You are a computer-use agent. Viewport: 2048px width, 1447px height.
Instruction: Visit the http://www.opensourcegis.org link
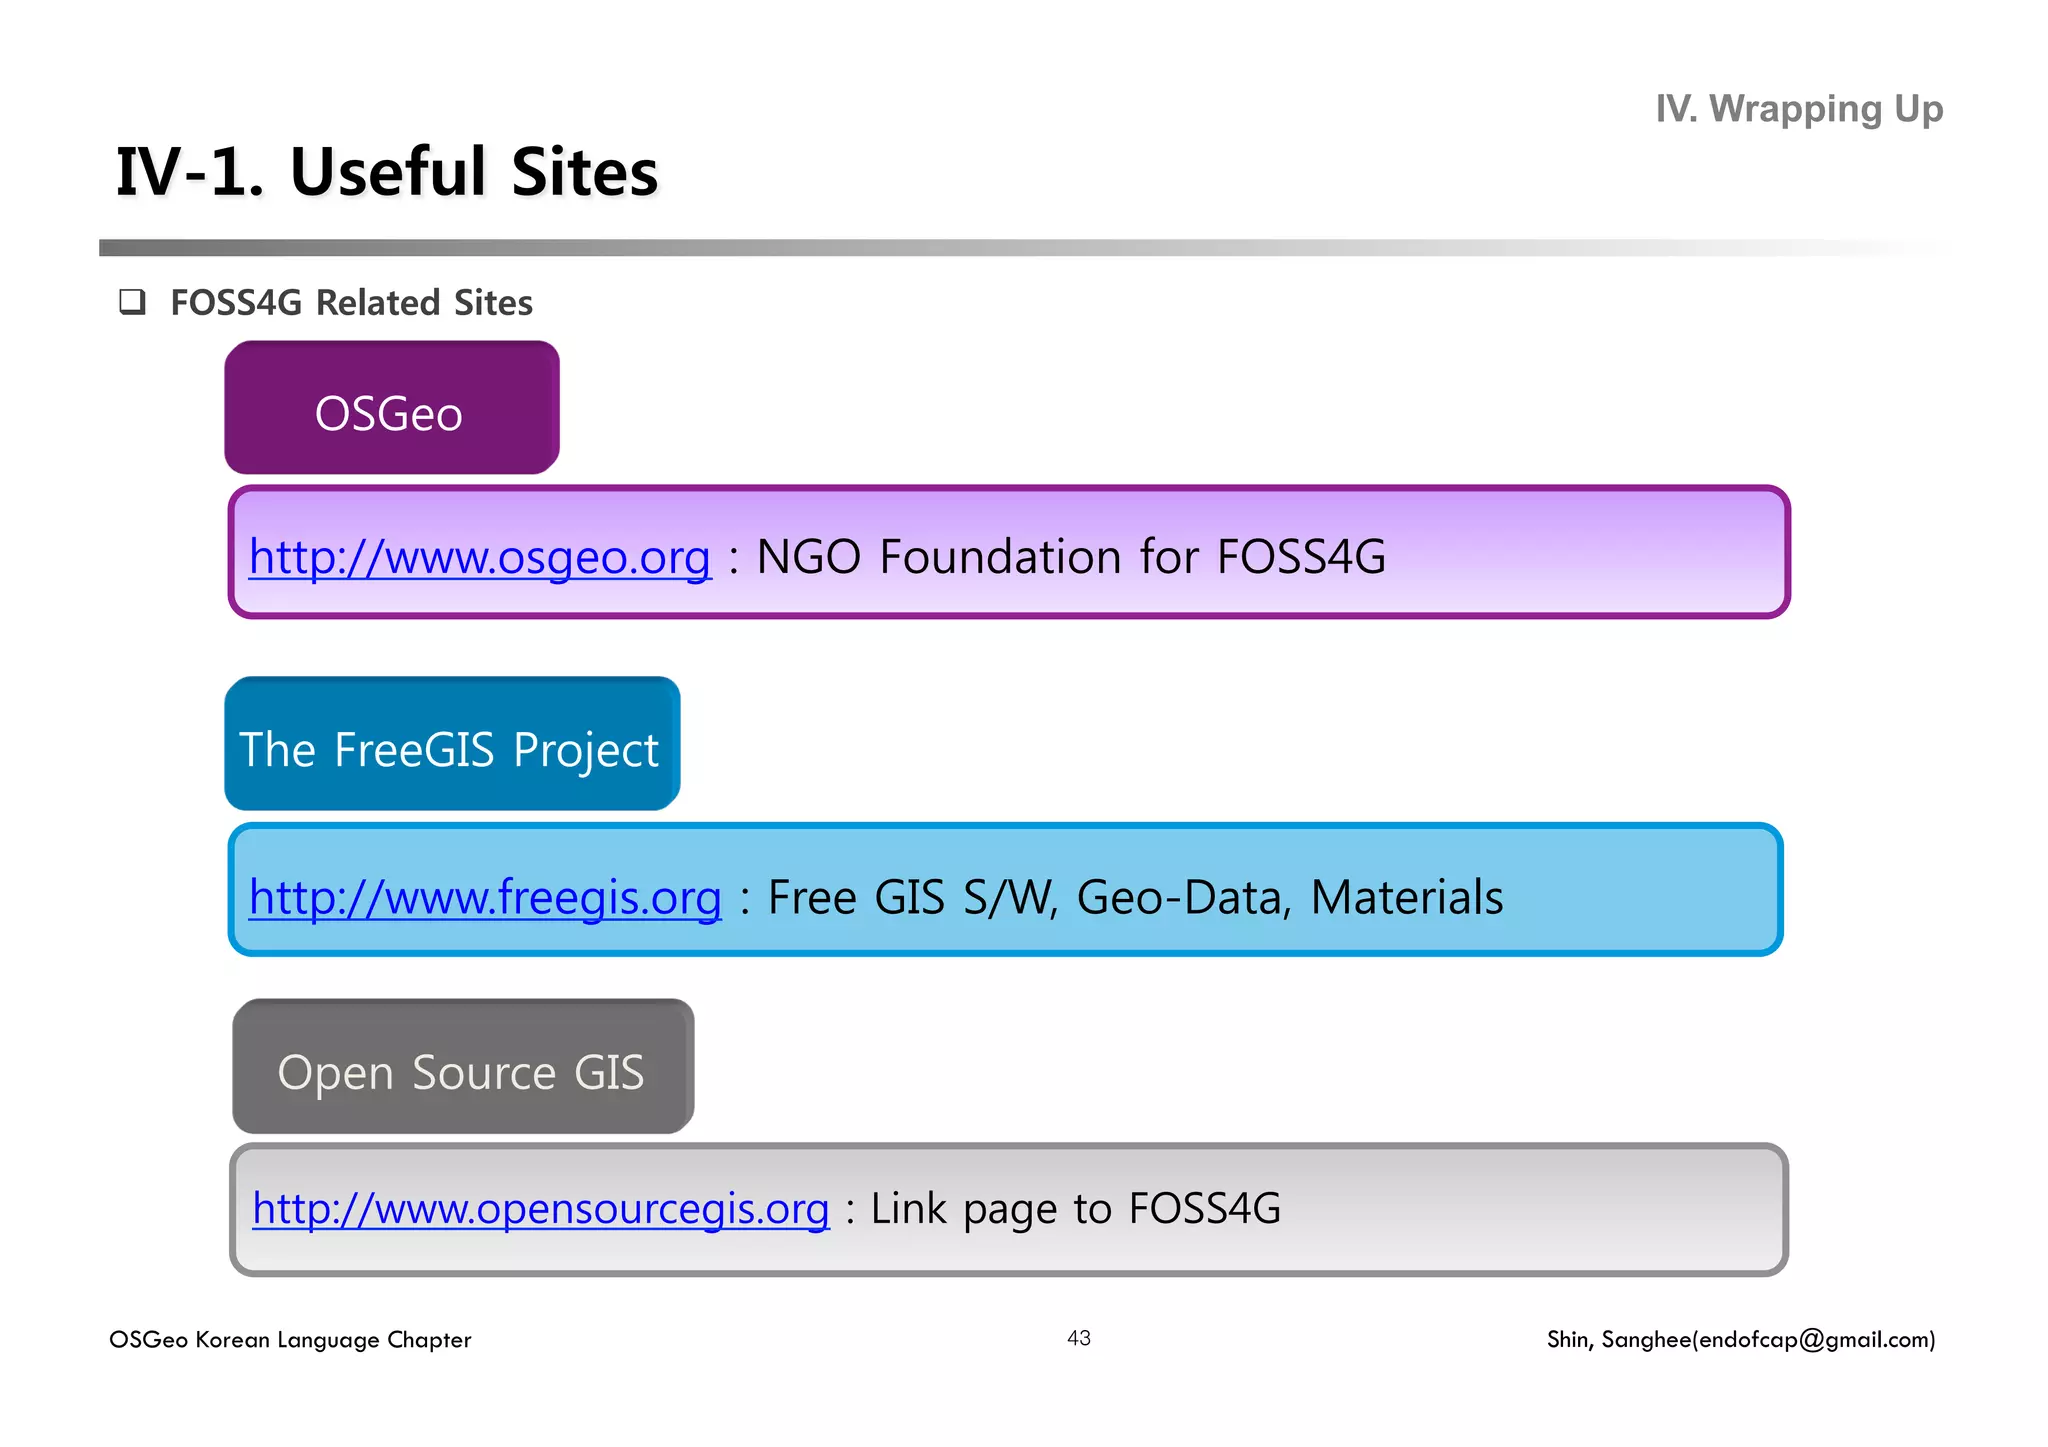tap(540, 1208)
